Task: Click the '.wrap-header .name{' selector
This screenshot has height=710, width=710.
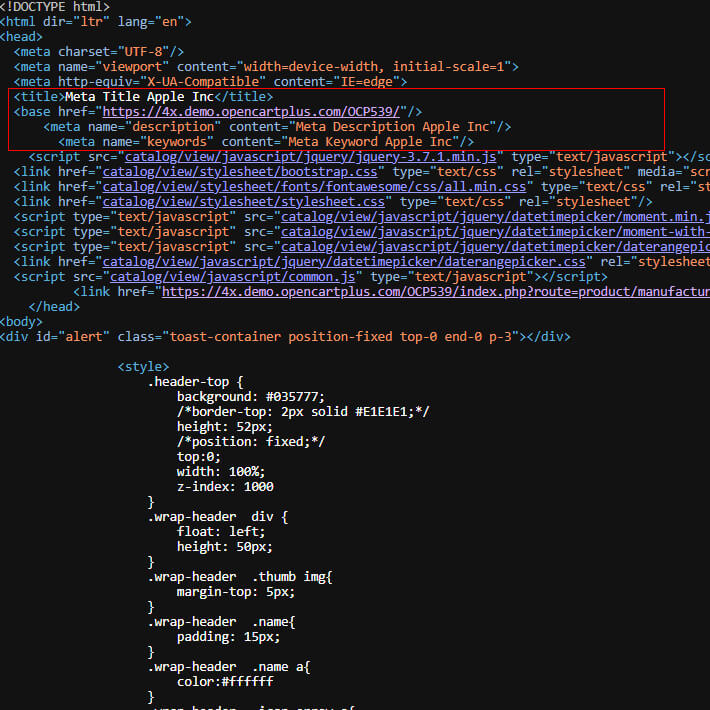Action: click(221, 622)
